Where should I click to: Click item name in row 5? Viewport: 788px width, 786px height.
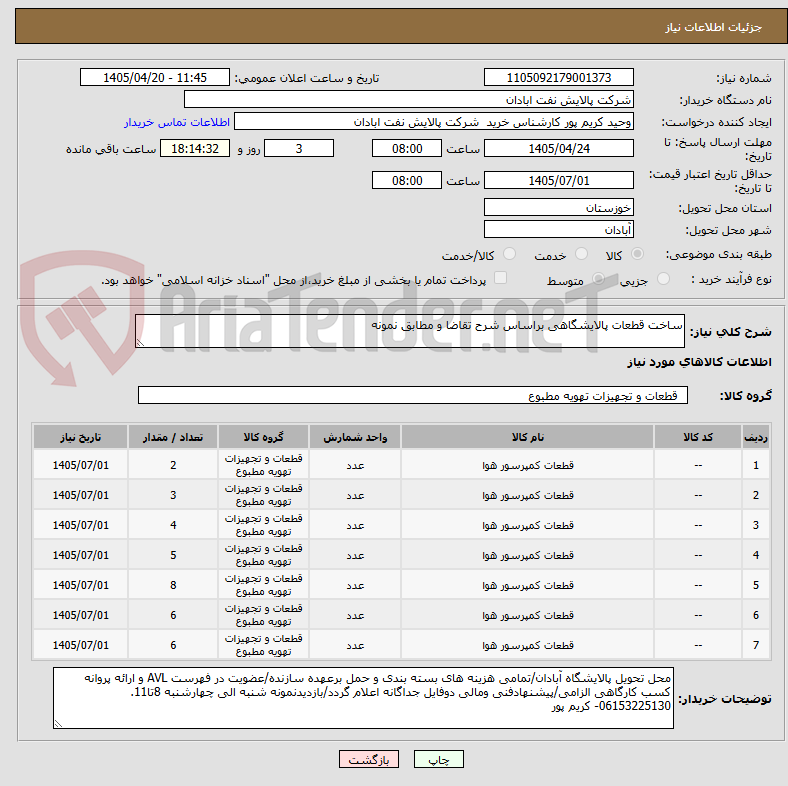point(528,585)
